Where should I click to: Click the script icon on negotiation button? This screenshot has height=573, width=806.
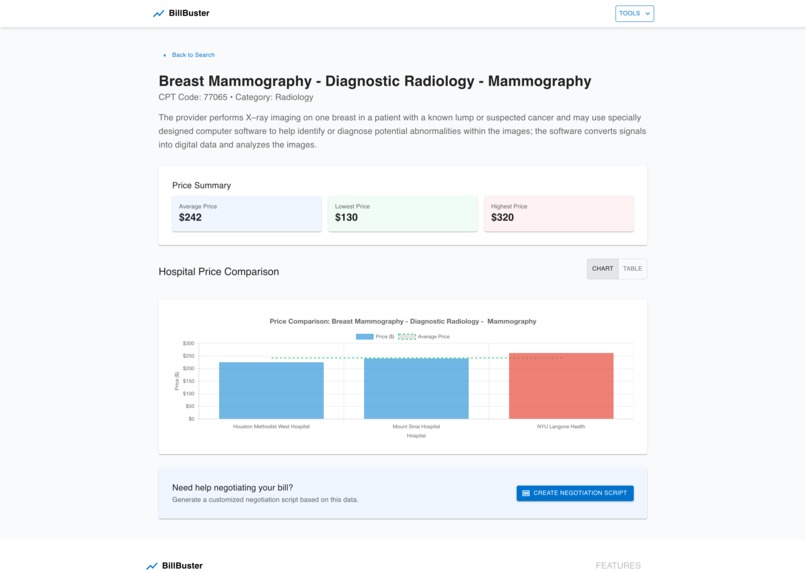(x=526, y=493)
